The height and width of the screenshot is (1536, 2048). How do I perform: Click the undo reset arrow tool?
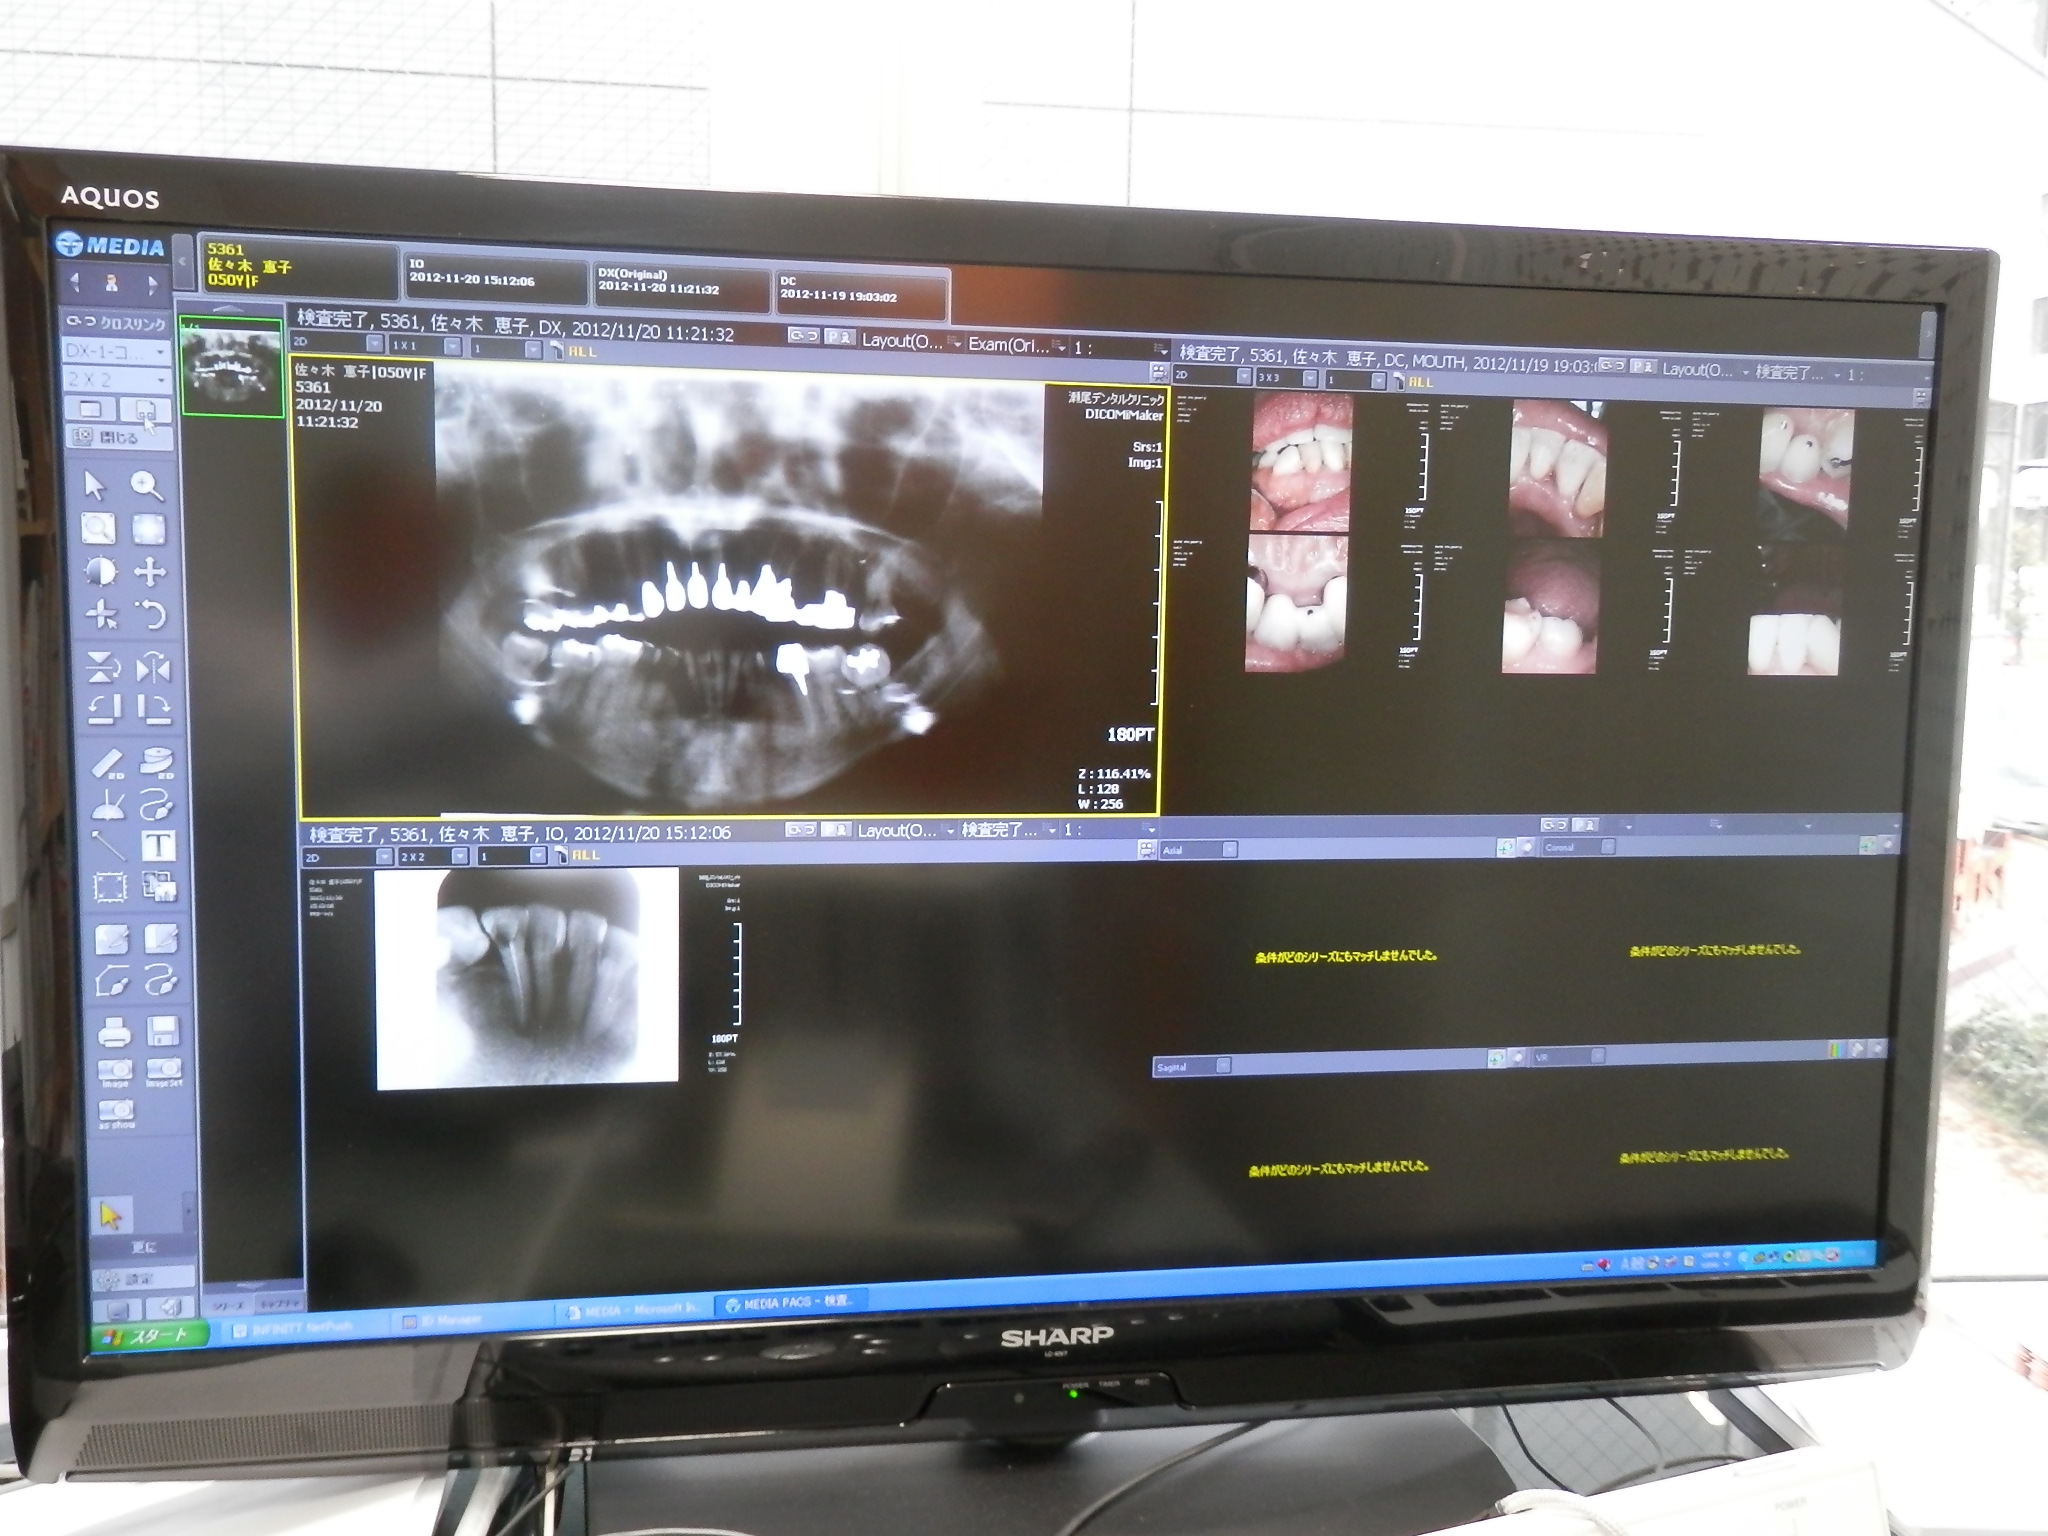coord(151,614)
